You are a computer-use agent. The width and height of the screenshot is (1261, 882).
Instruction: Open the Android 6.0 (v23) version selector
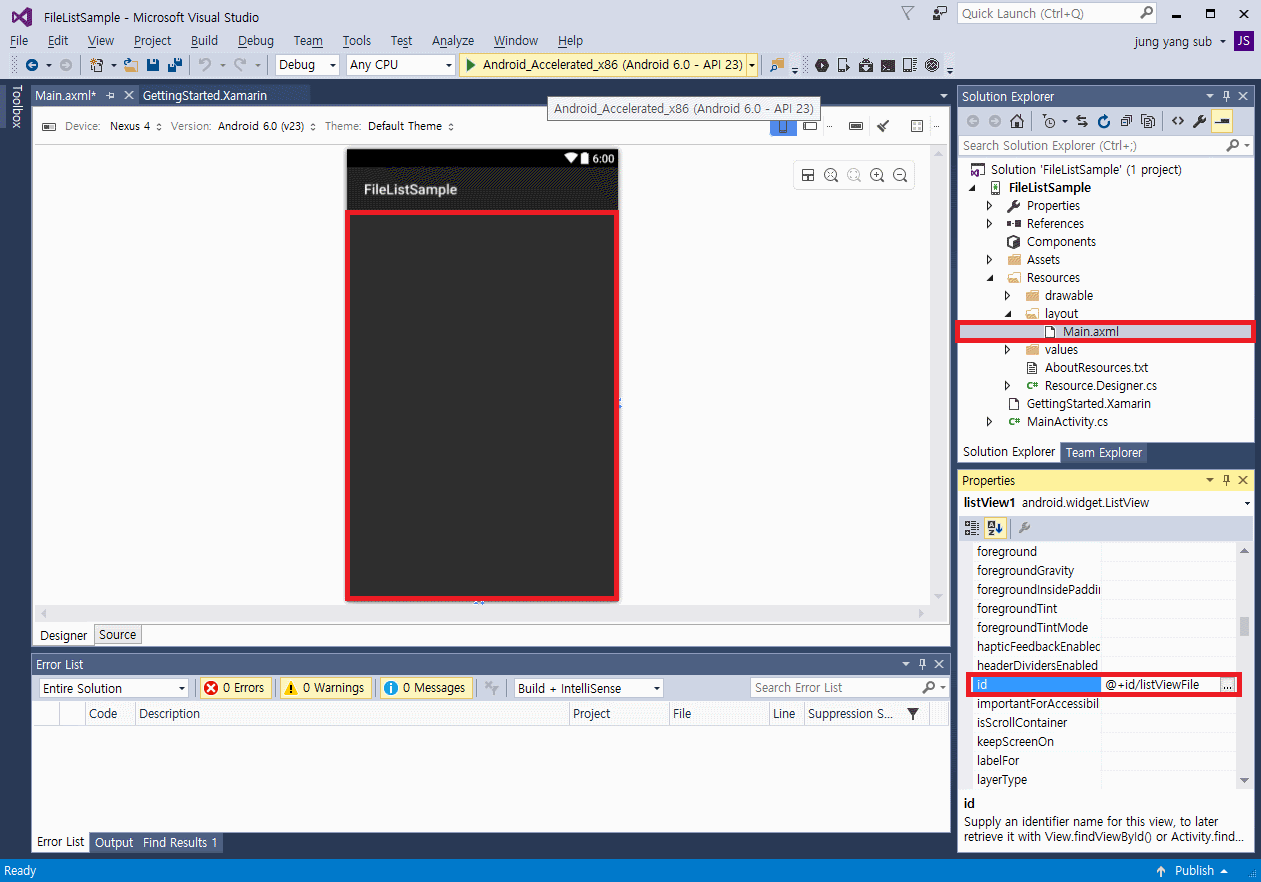pos(266,126)
